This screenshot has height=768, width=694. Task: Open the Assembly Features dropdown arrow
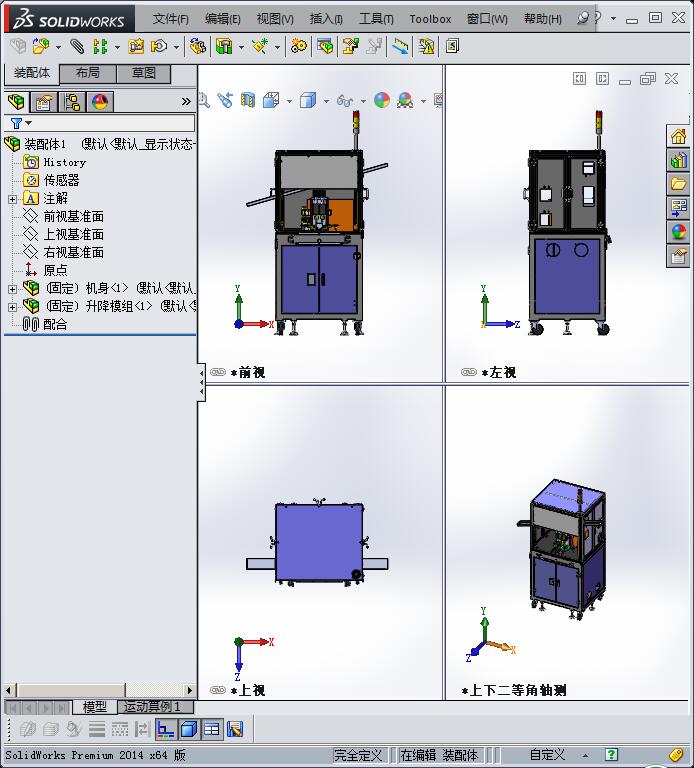point(241,48)
